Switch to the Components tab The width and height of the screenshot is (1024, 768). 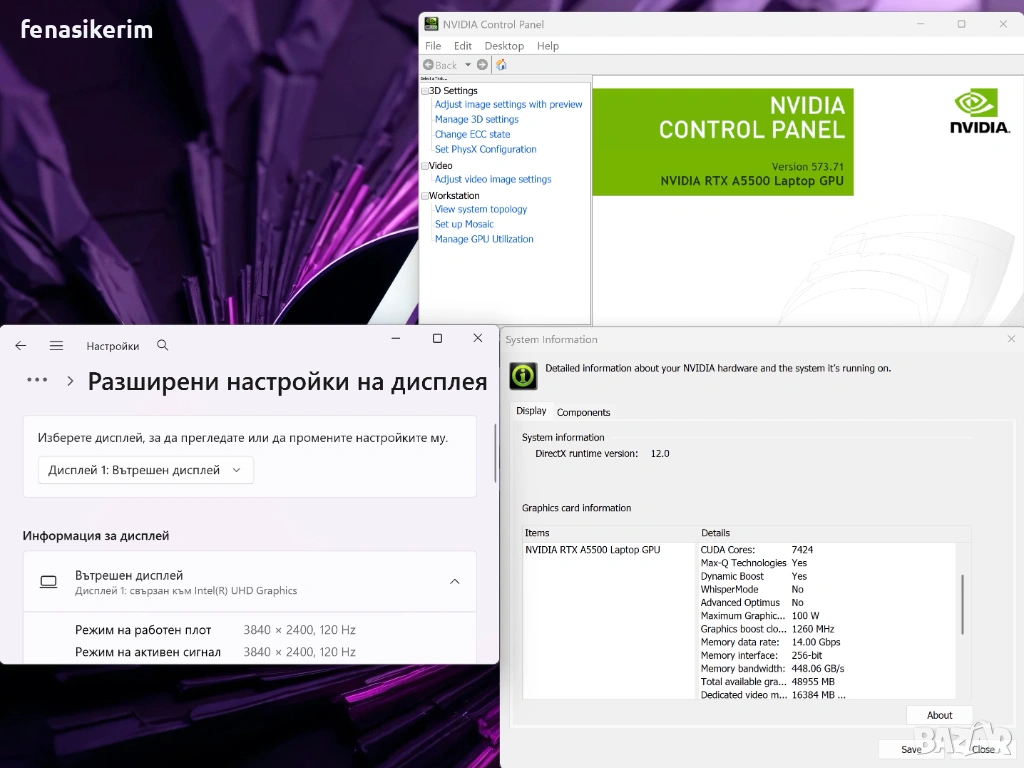coord(583,412)
